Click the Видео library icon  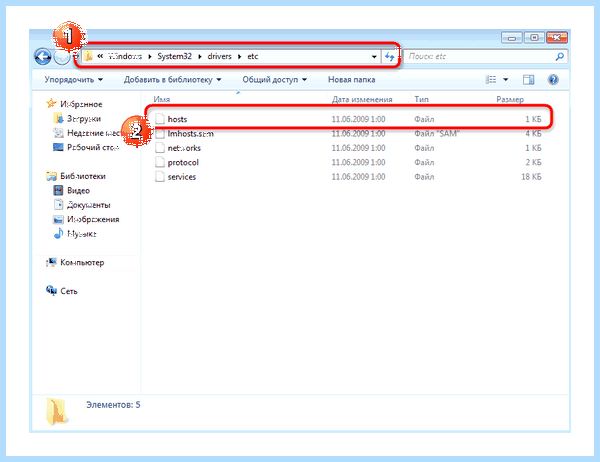tap(58, 190)
